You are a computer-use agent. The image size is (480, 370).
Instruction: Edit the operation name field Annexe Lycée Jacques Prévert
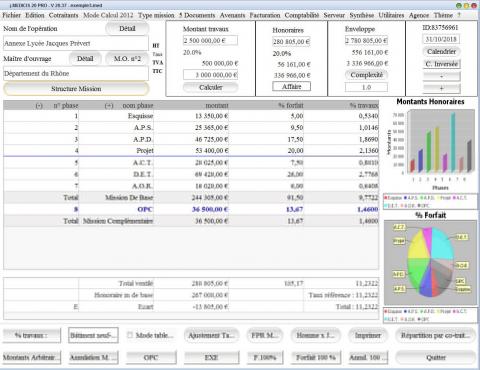[76, 43]
